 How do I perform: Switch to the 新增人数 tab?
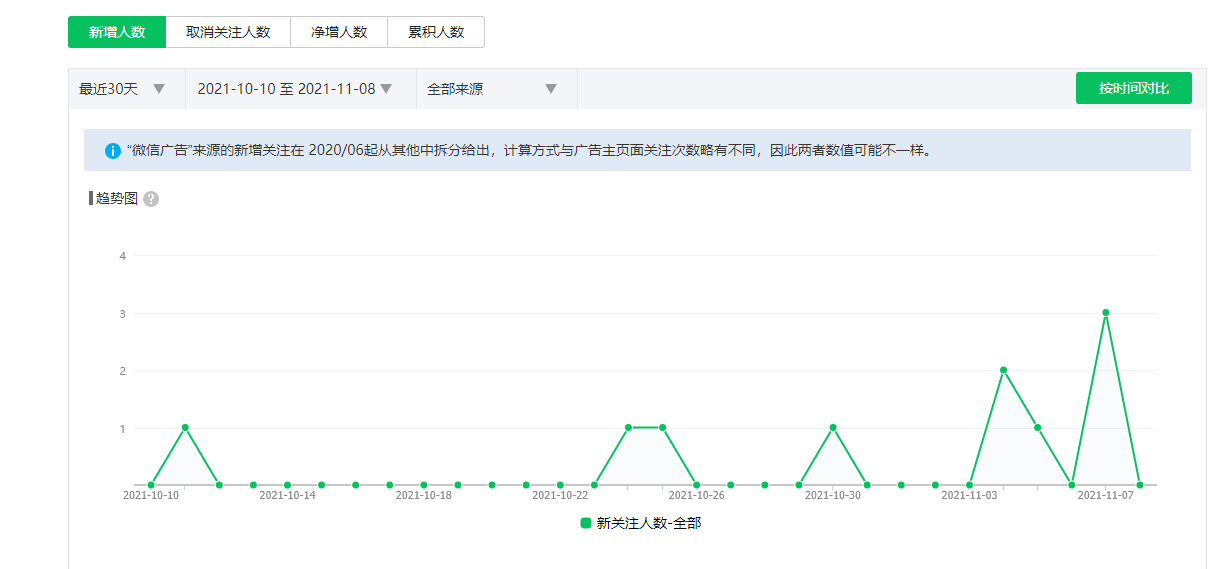click(117, 32)
